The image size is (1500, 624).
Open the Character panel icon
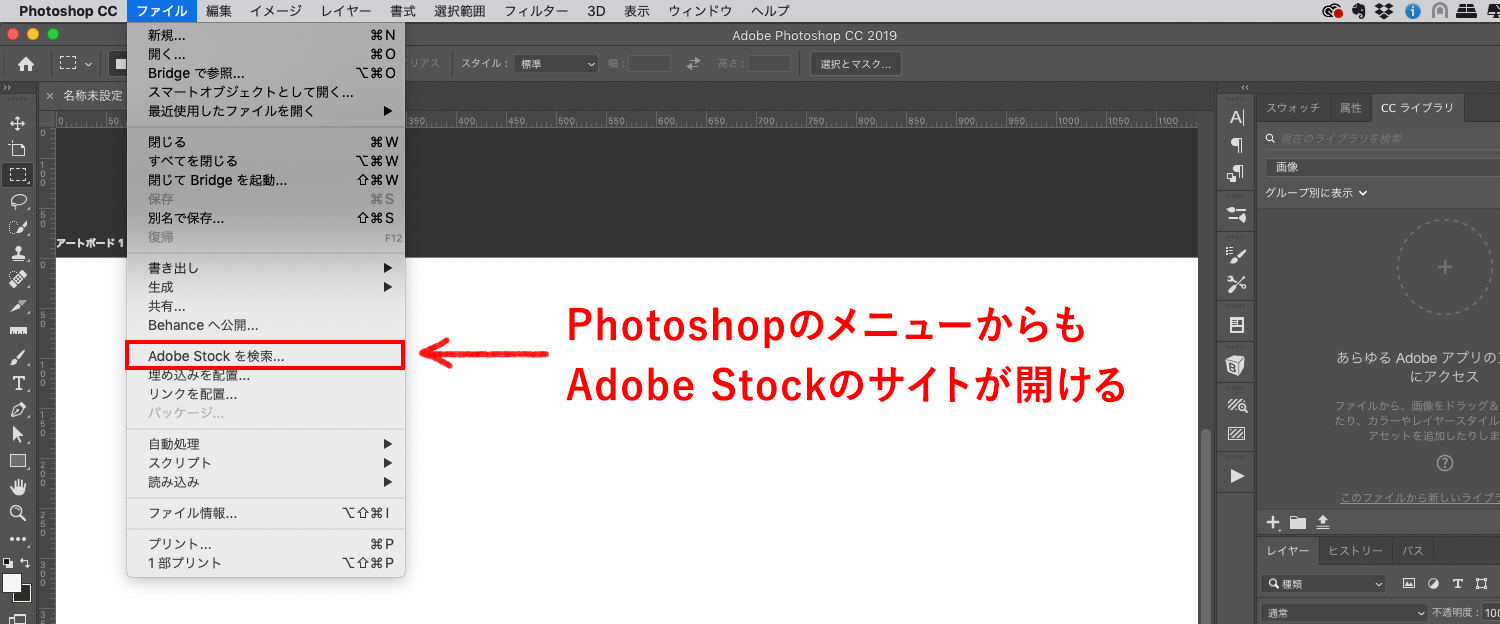tap(1237, 118)
